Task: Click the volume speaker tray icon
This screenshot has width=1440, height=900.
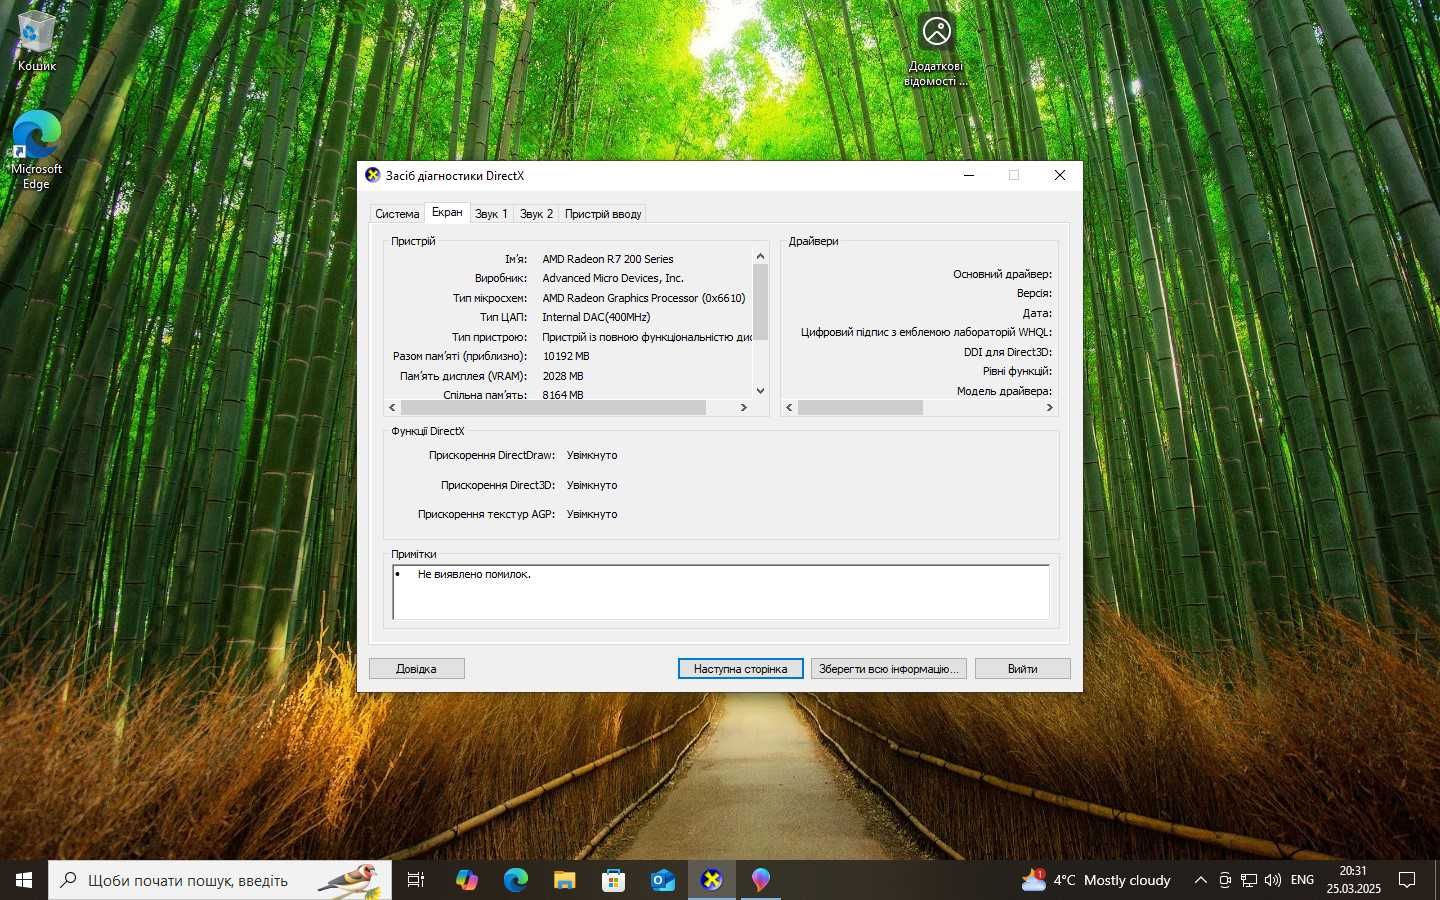Action: pyautogui.click(x=1273, y=880)
